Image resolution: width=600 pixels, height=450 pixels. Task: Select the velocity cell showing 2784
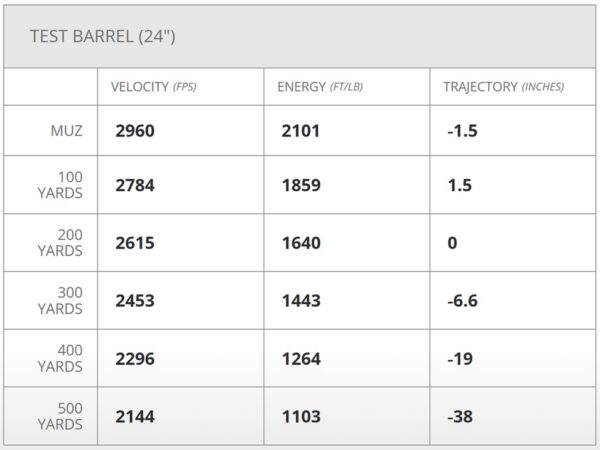(x=135, y=186)
